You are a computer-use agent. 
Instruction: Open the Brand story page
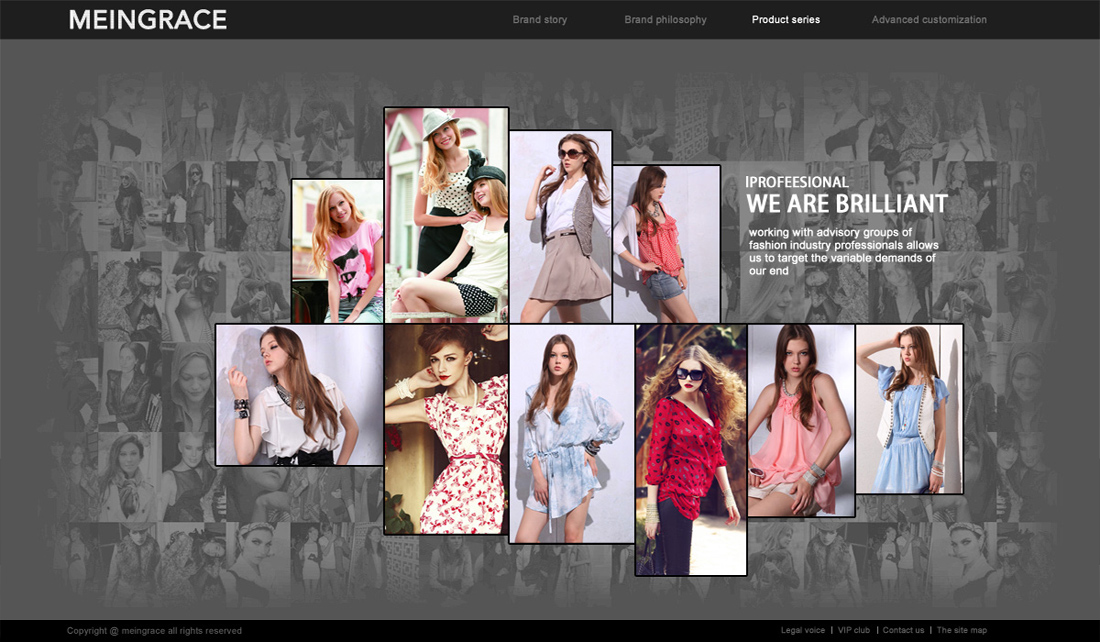539,20
